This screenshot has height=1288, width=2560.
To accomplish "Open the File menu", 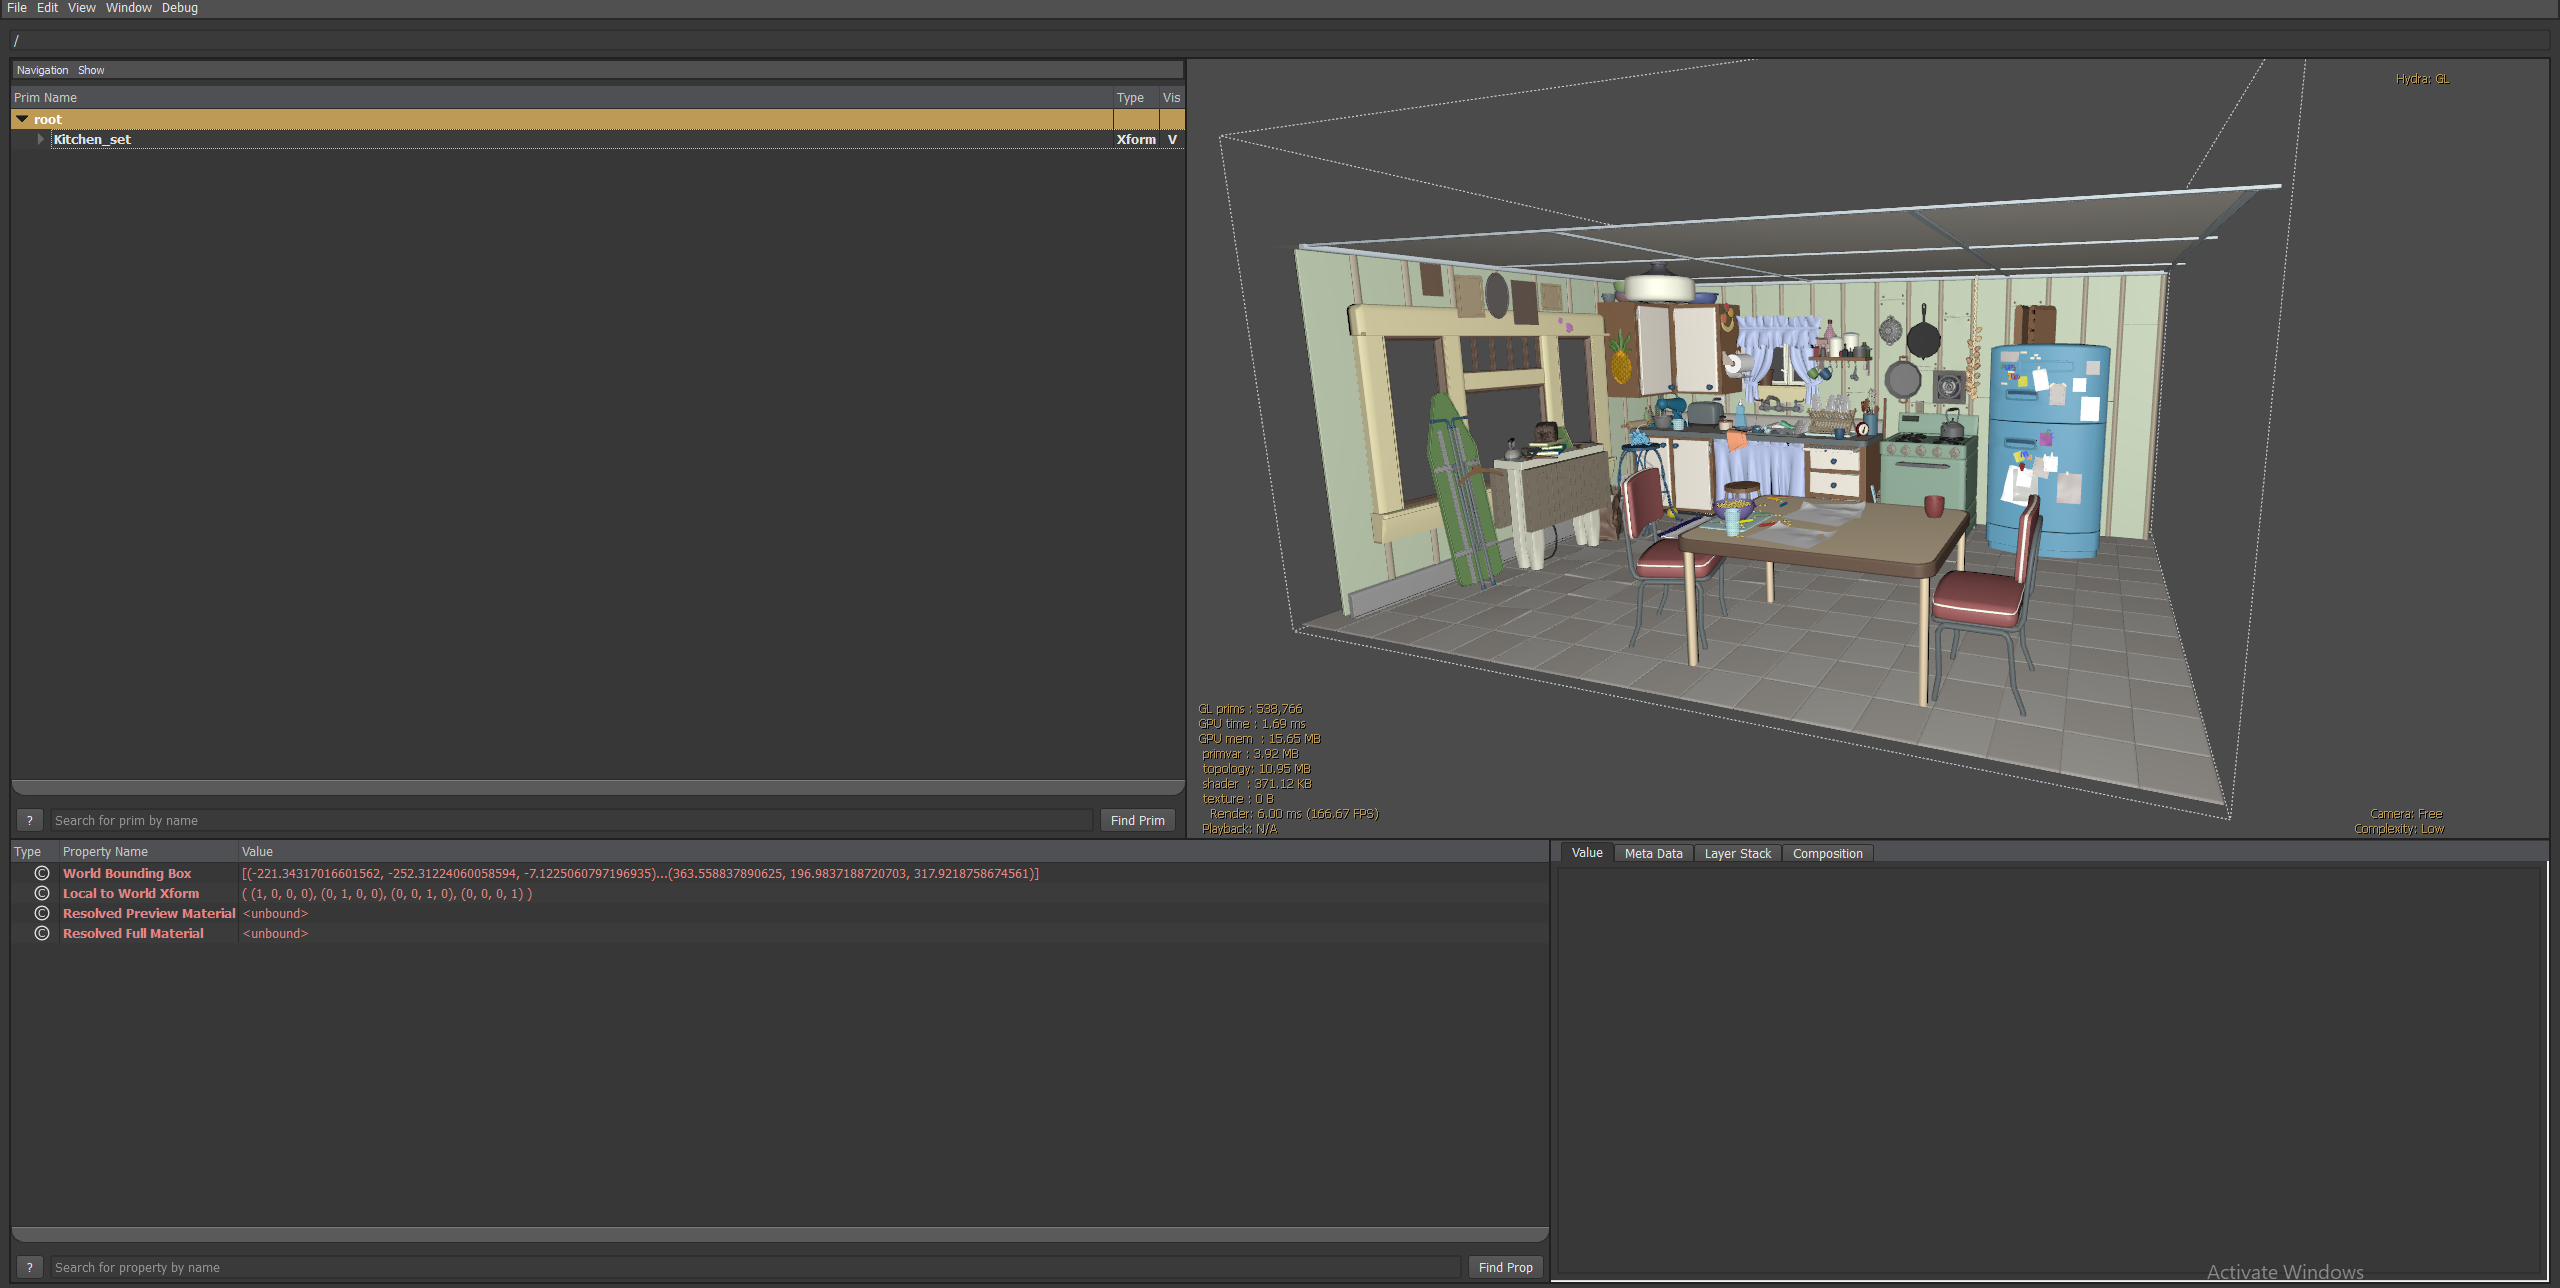I will click(17, 8).
